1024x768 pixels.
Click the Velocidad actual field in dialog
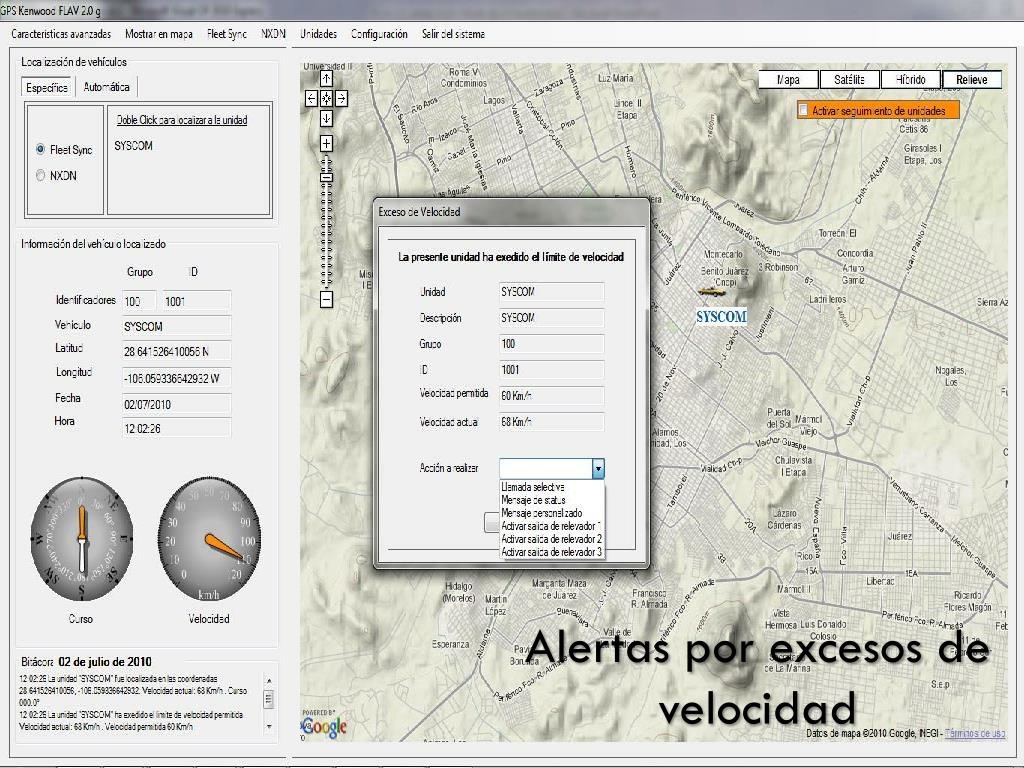point(551,422)
